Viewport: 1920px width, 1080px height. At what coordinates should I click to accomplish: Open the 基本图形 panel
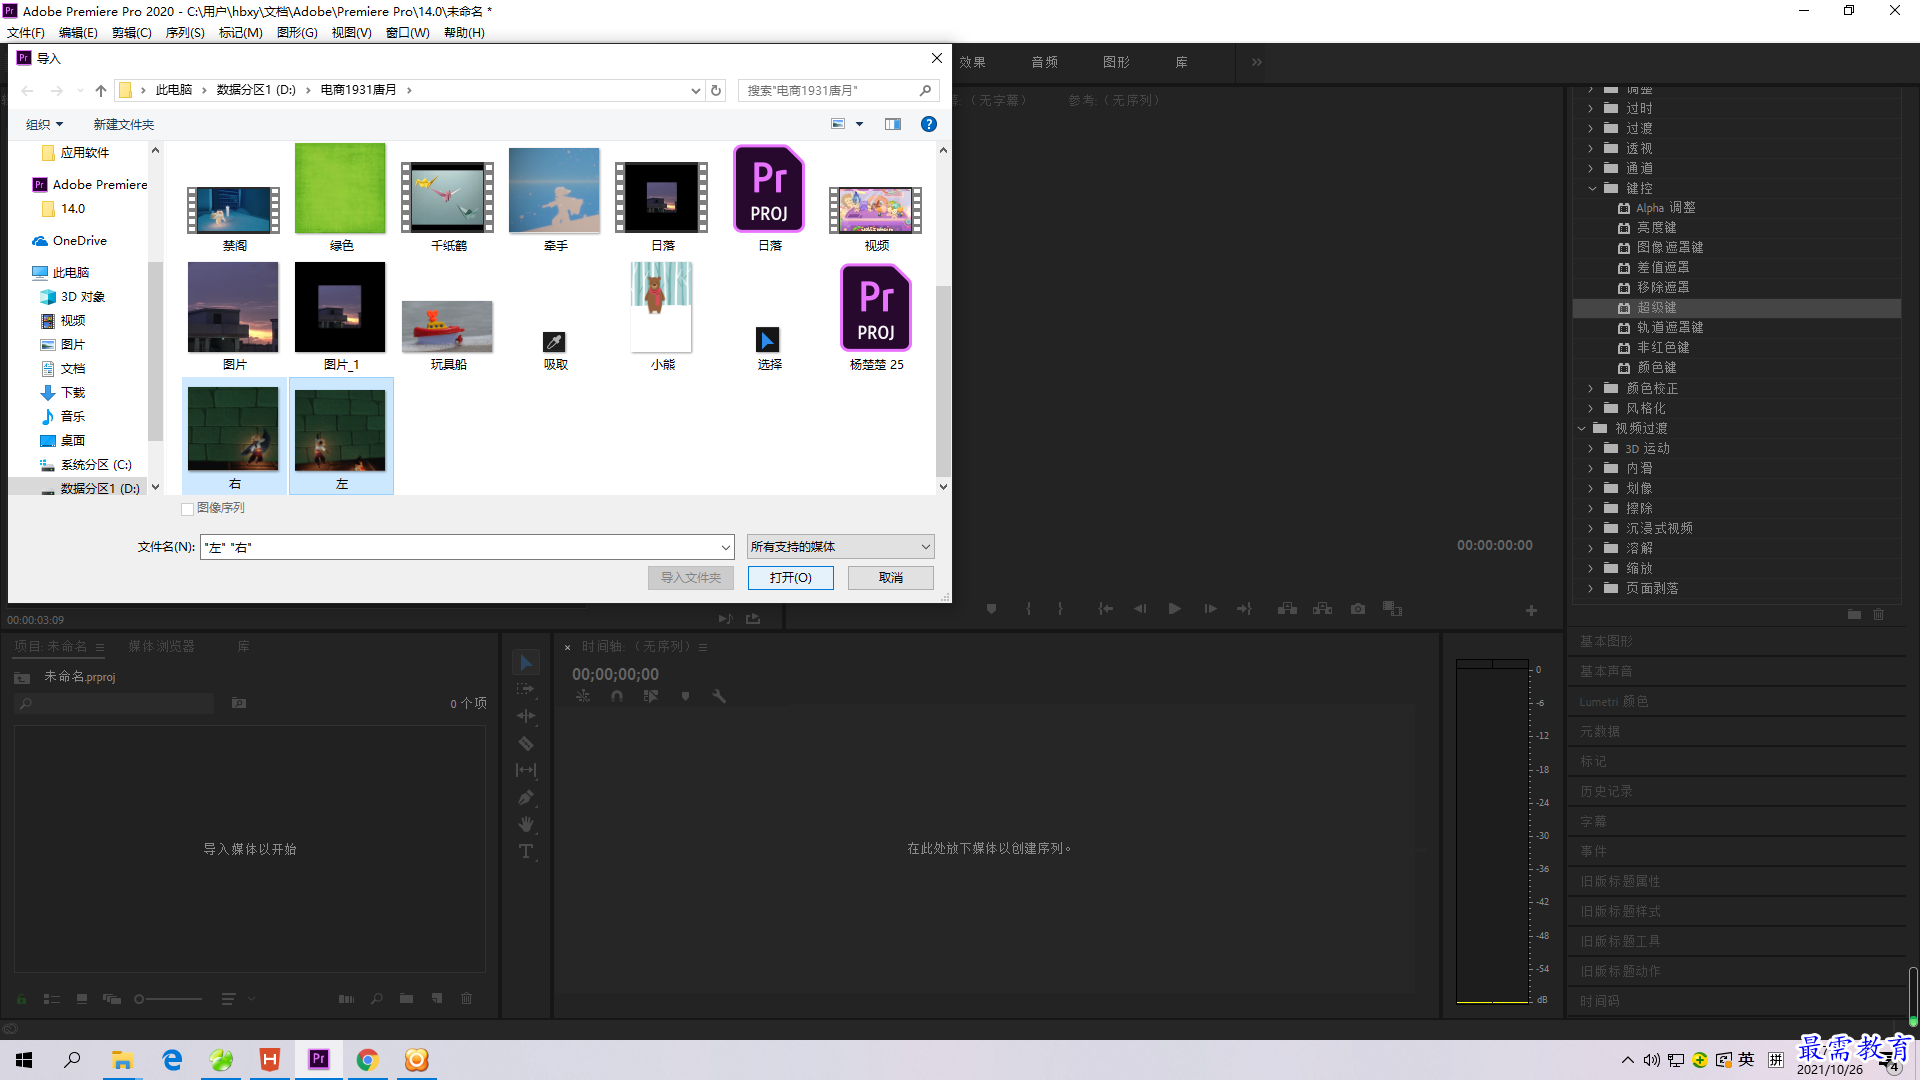click(x=1606, y=641)
